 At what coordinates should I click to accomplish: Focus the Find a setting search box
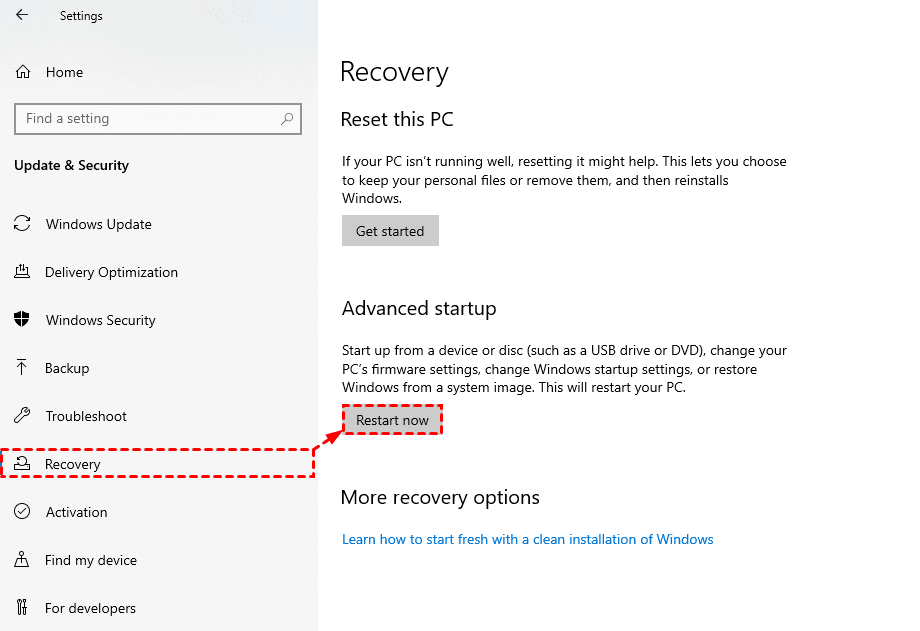pos(148,119)
